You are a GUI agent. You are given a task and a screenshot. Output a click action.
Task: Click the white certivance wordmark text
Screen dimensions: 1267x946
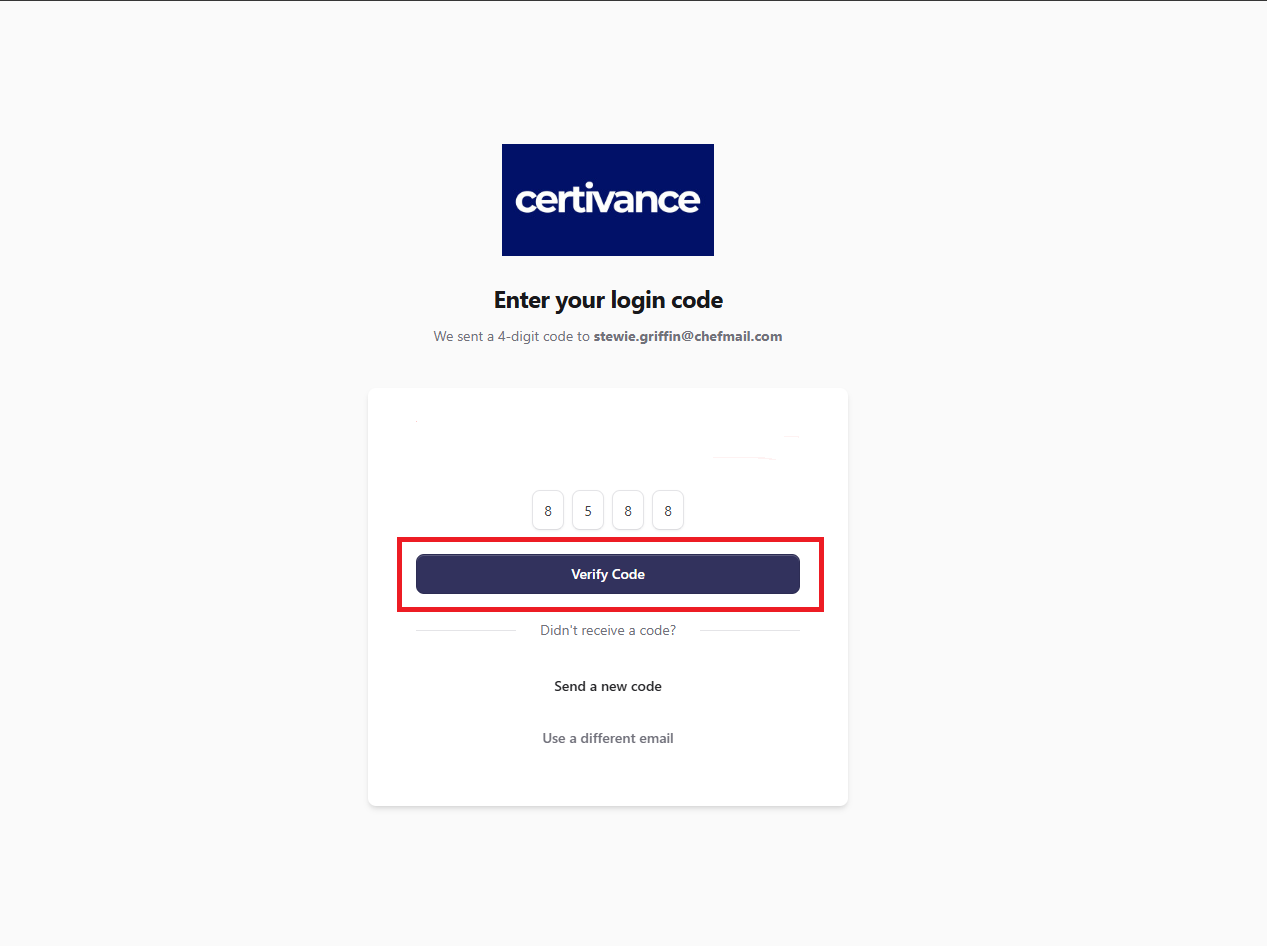(608, 199)
